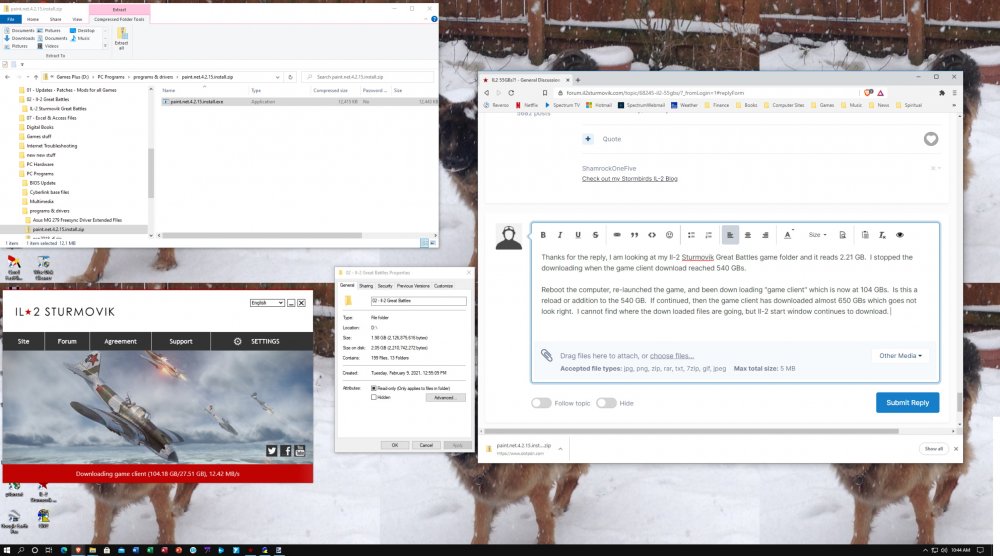The image size is (1000, 556).
Task: Insert a quote block in the reply
Action: [x=634, y=235]
